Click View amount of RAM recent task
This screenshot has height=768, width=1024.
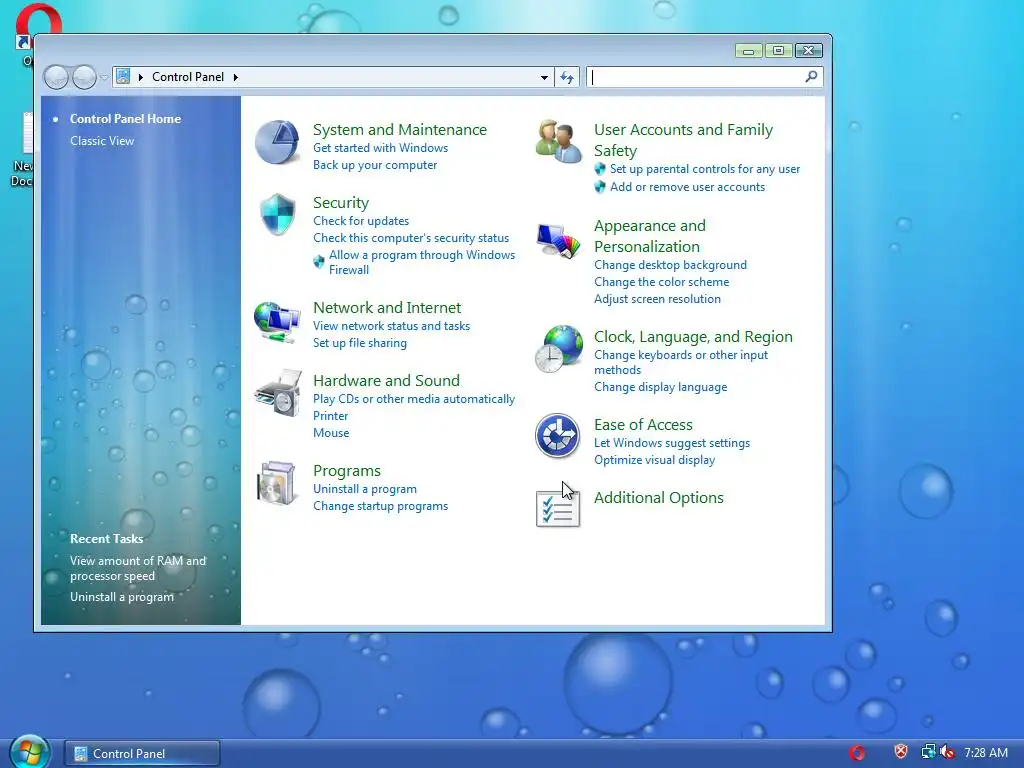coord(138,568)
